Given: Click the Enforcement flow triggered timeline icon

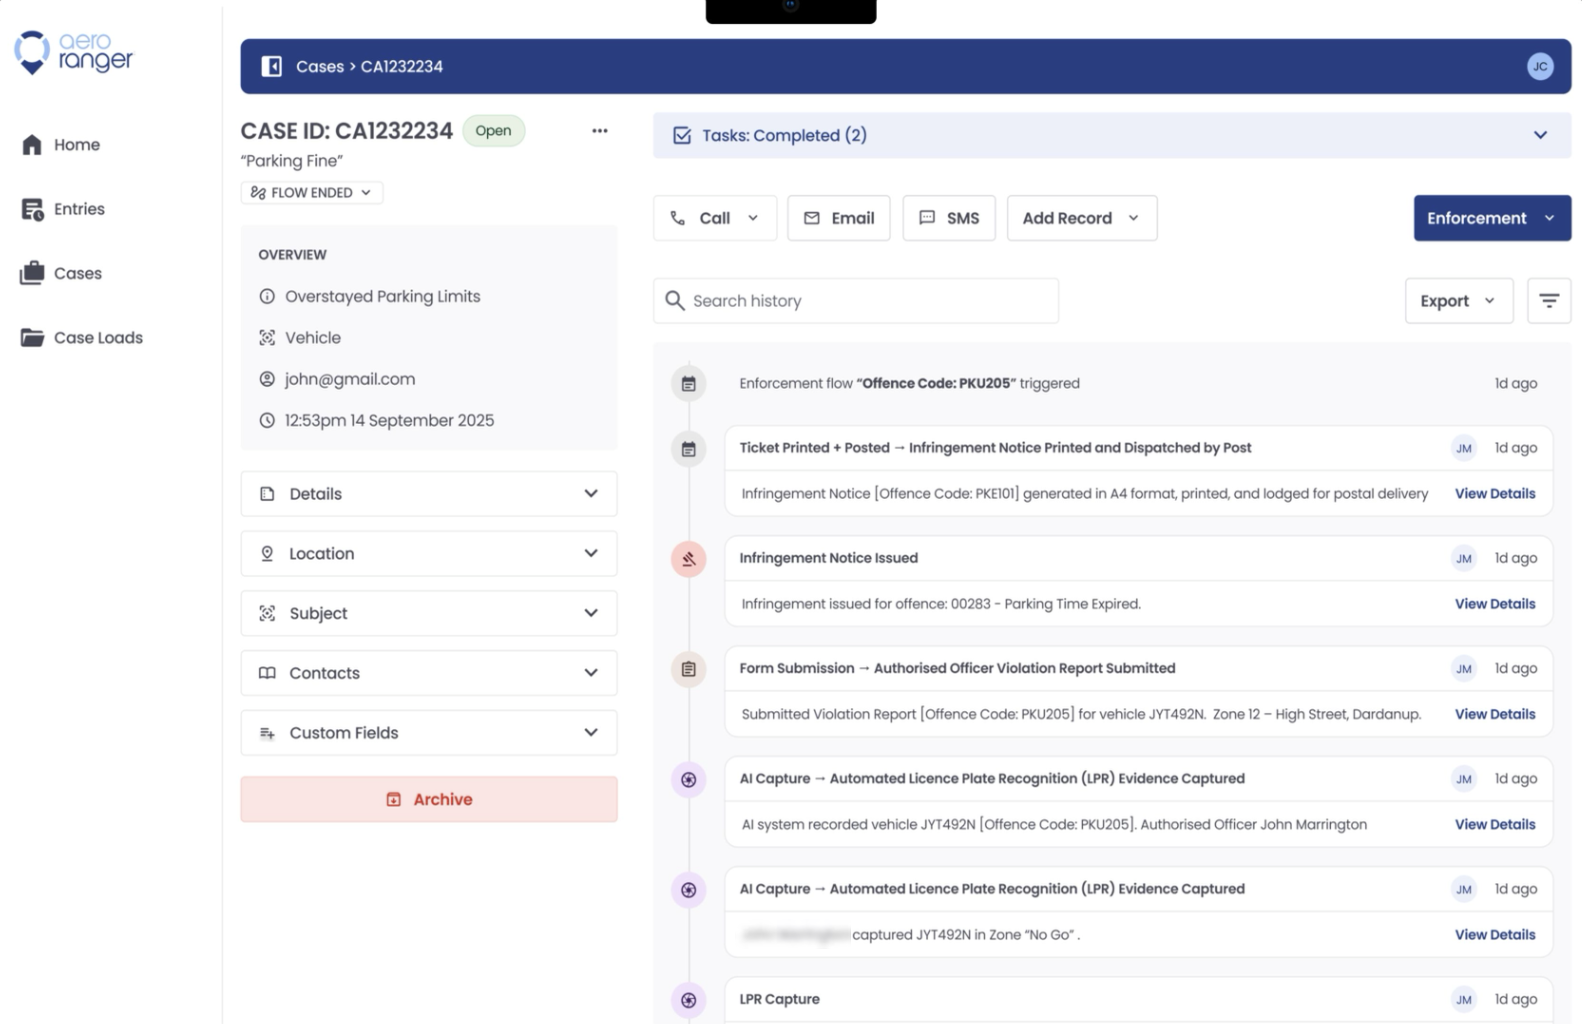Looking at the screenshot, I should [x=689, y=383].
